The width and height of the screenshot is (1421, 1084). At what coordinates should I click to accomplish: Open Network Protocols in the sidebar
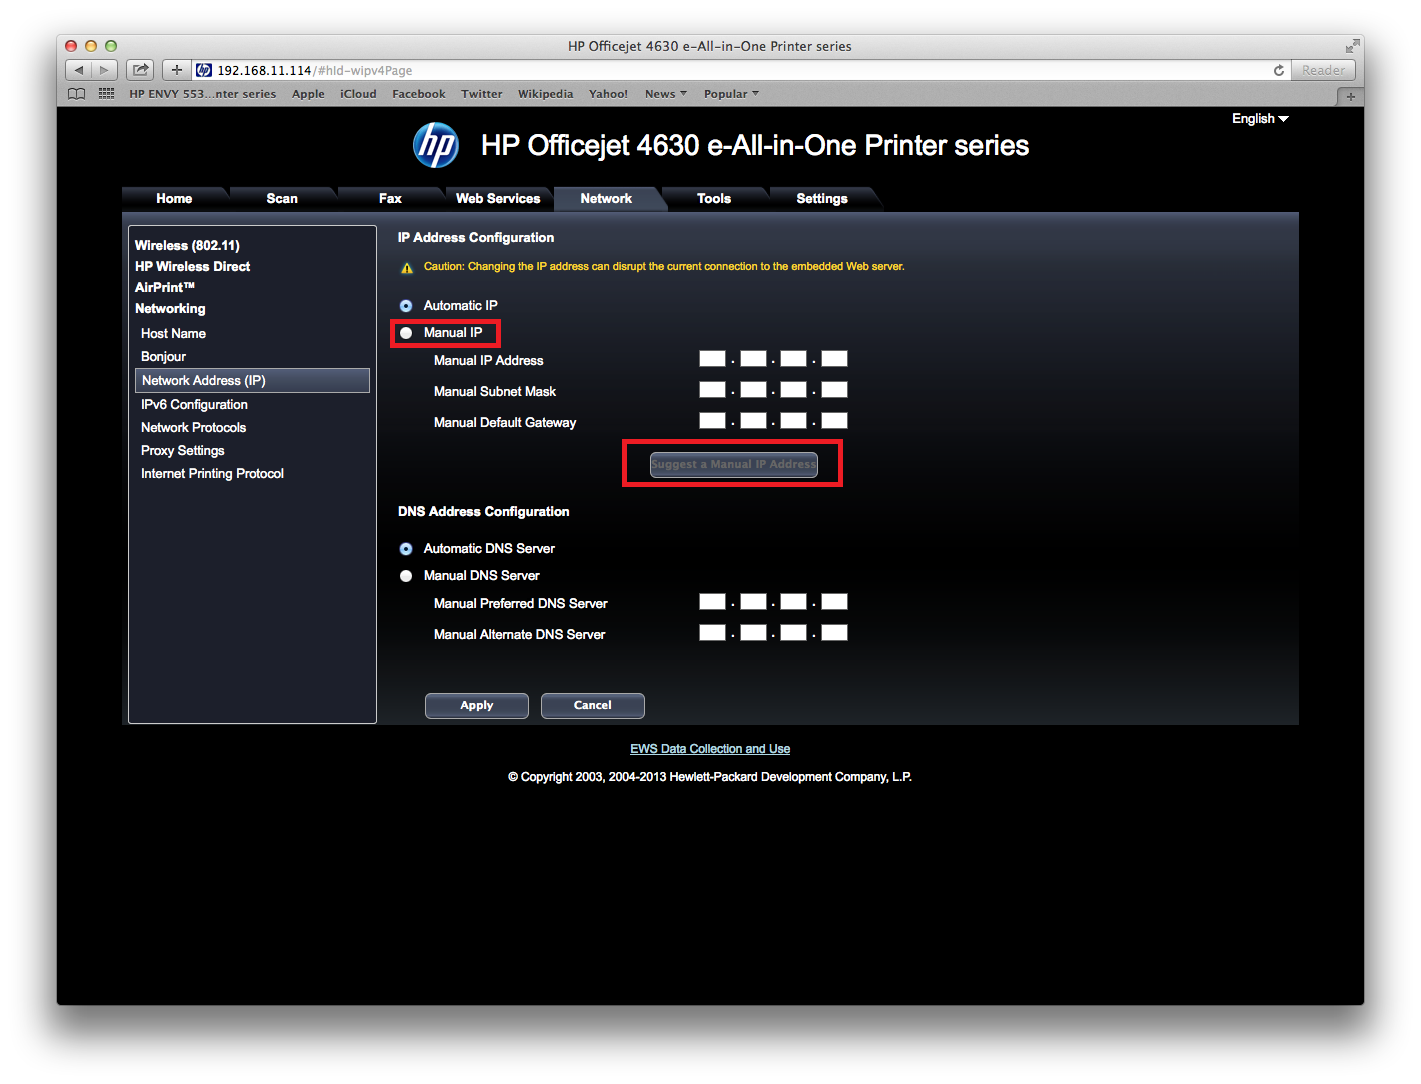click(x=193, y=428)
